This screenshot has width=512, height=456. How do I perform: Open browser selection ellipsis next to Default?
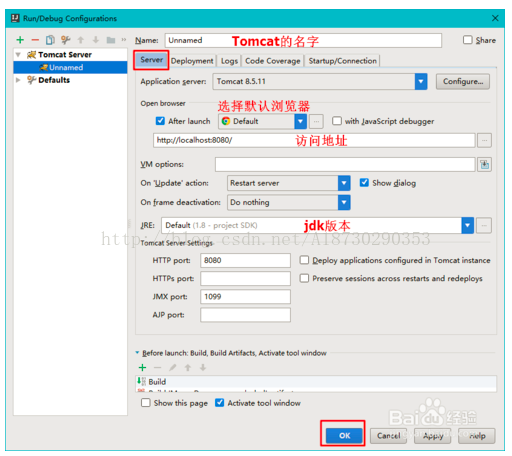point(316,121)
